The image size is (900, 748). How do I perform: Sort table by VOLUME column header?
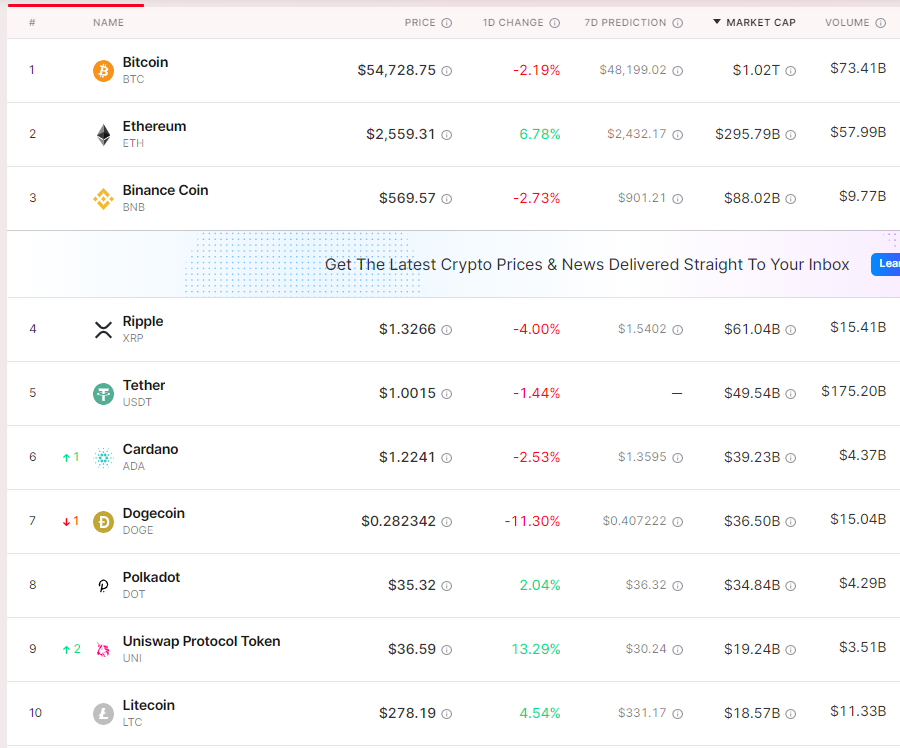point(847,22)
